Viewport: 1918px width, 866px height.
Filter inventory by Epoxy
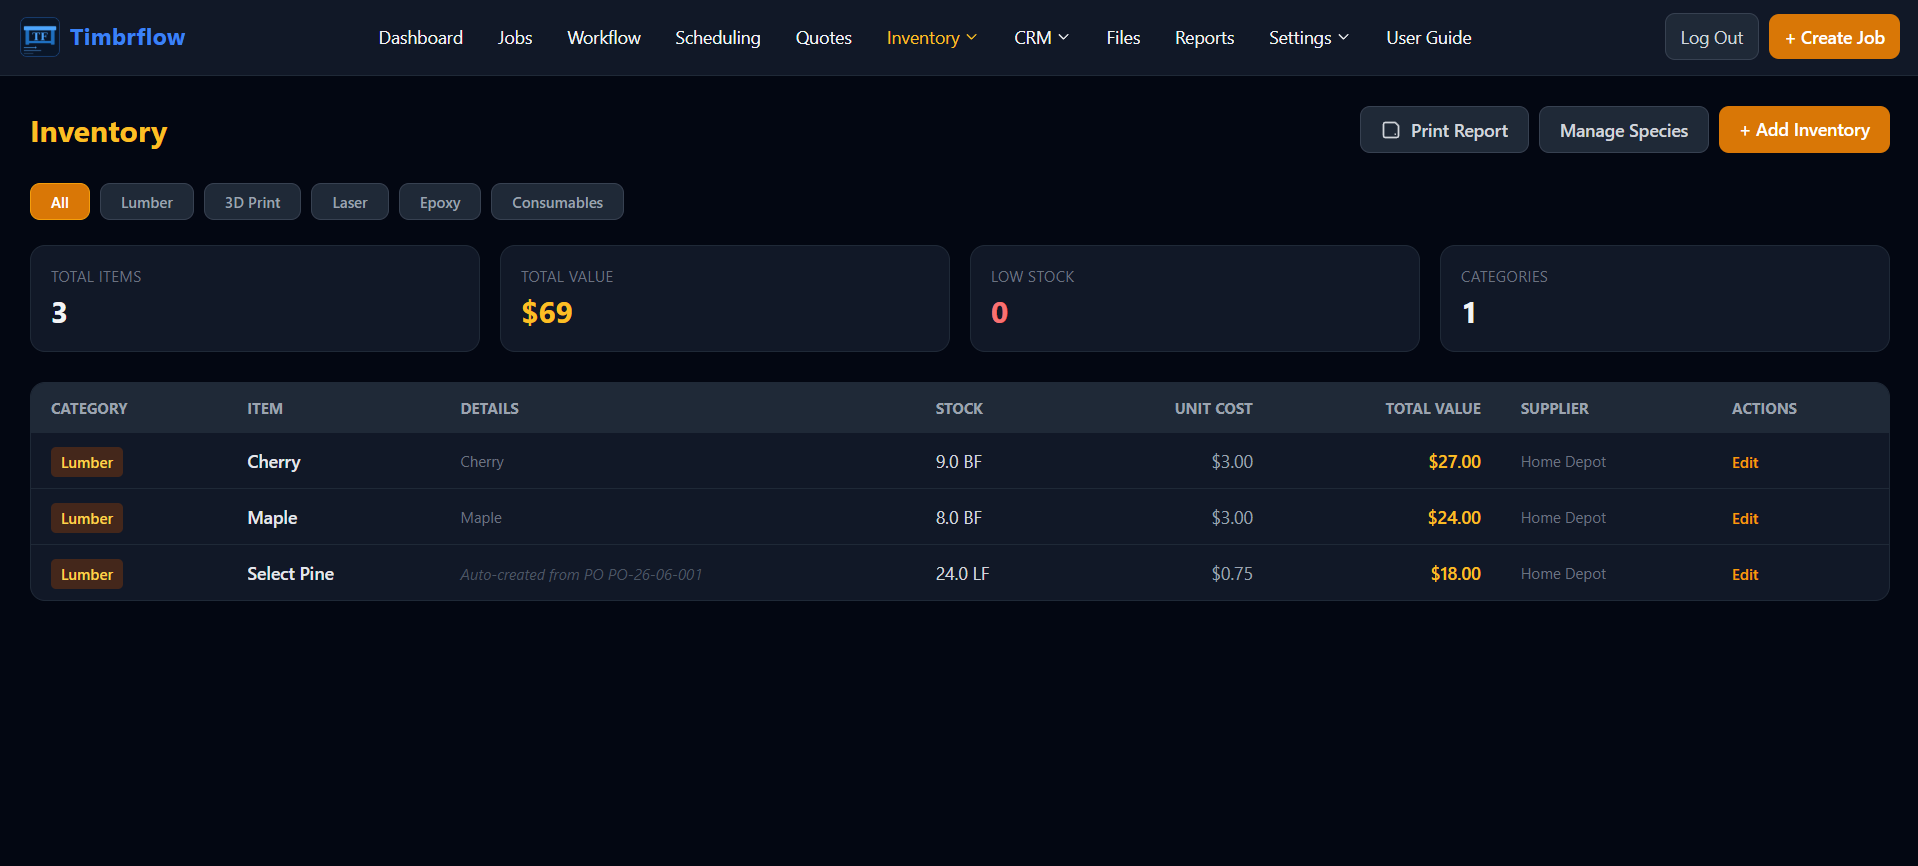point(440,202)
